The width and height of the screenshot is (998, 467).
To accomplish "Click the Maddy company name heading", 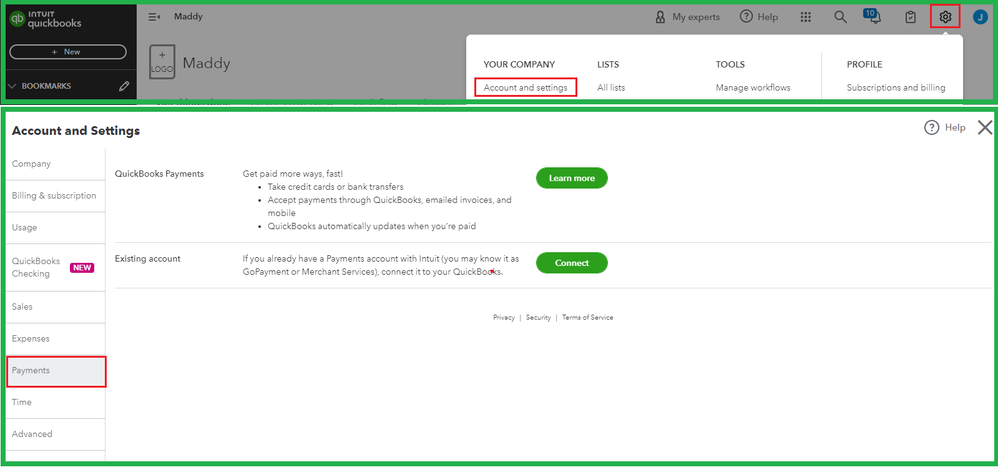I will click(x=206, y=63).
